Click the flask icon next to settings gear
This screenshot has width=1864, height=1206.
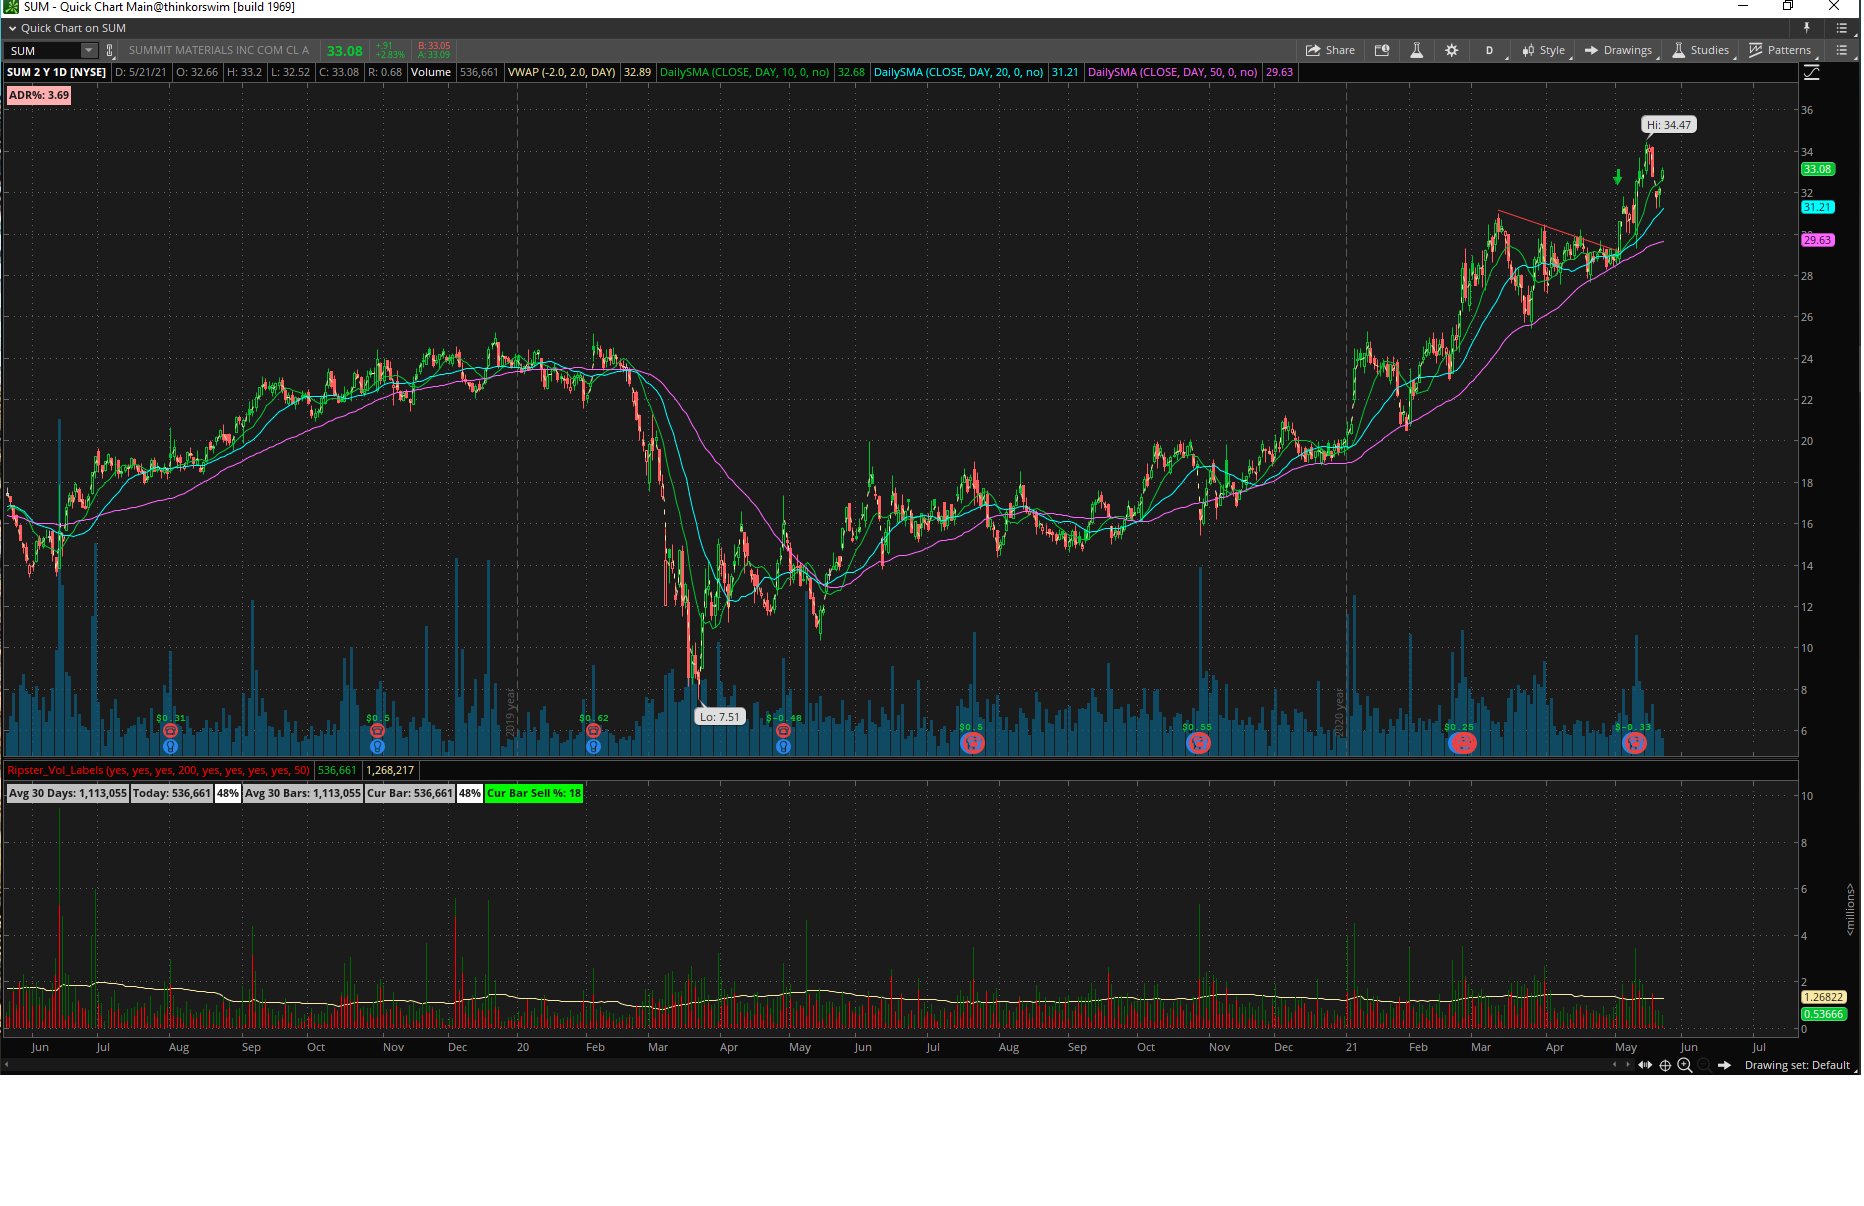[1416, 50]
